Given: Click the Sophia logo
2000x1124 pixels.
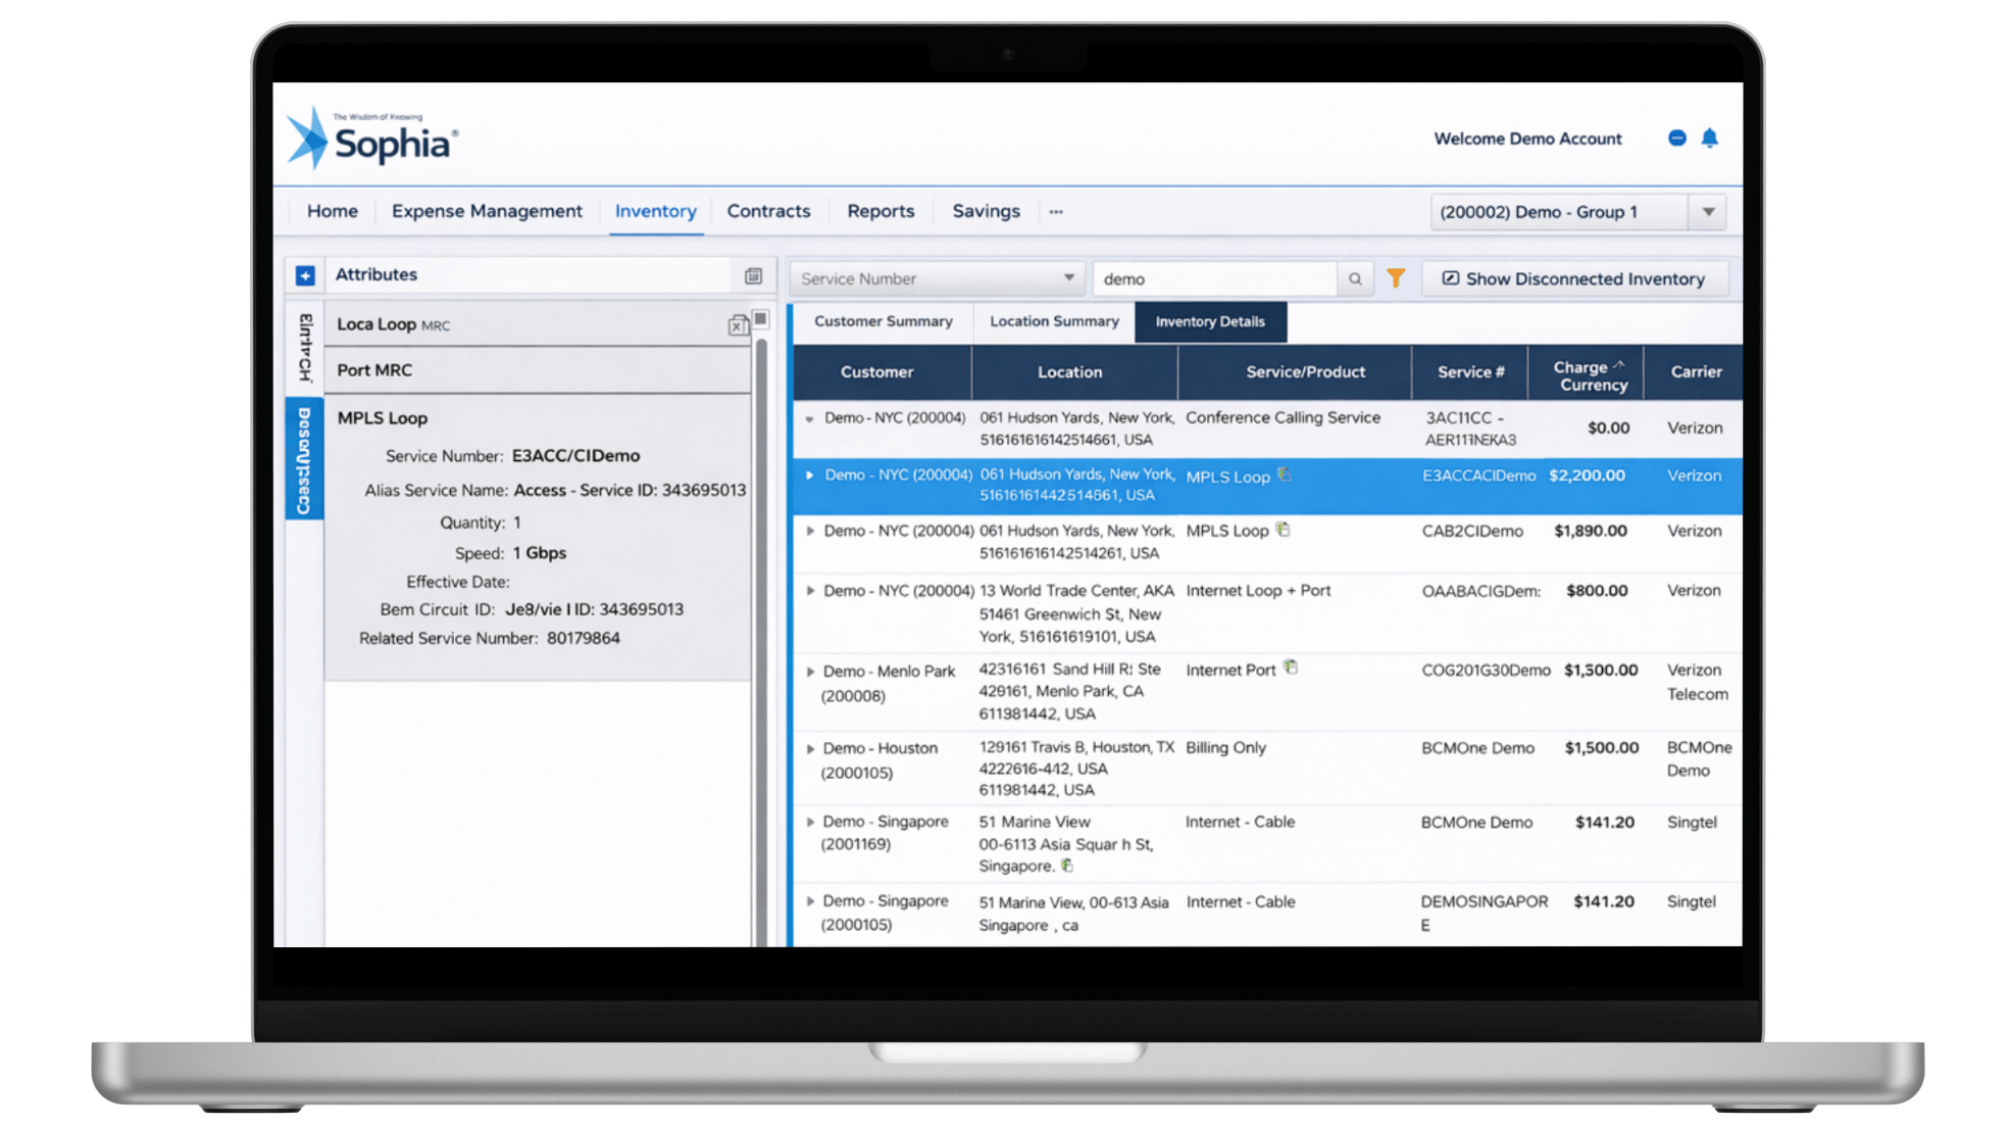Looking at the screenshot, I should click(373, 138).
